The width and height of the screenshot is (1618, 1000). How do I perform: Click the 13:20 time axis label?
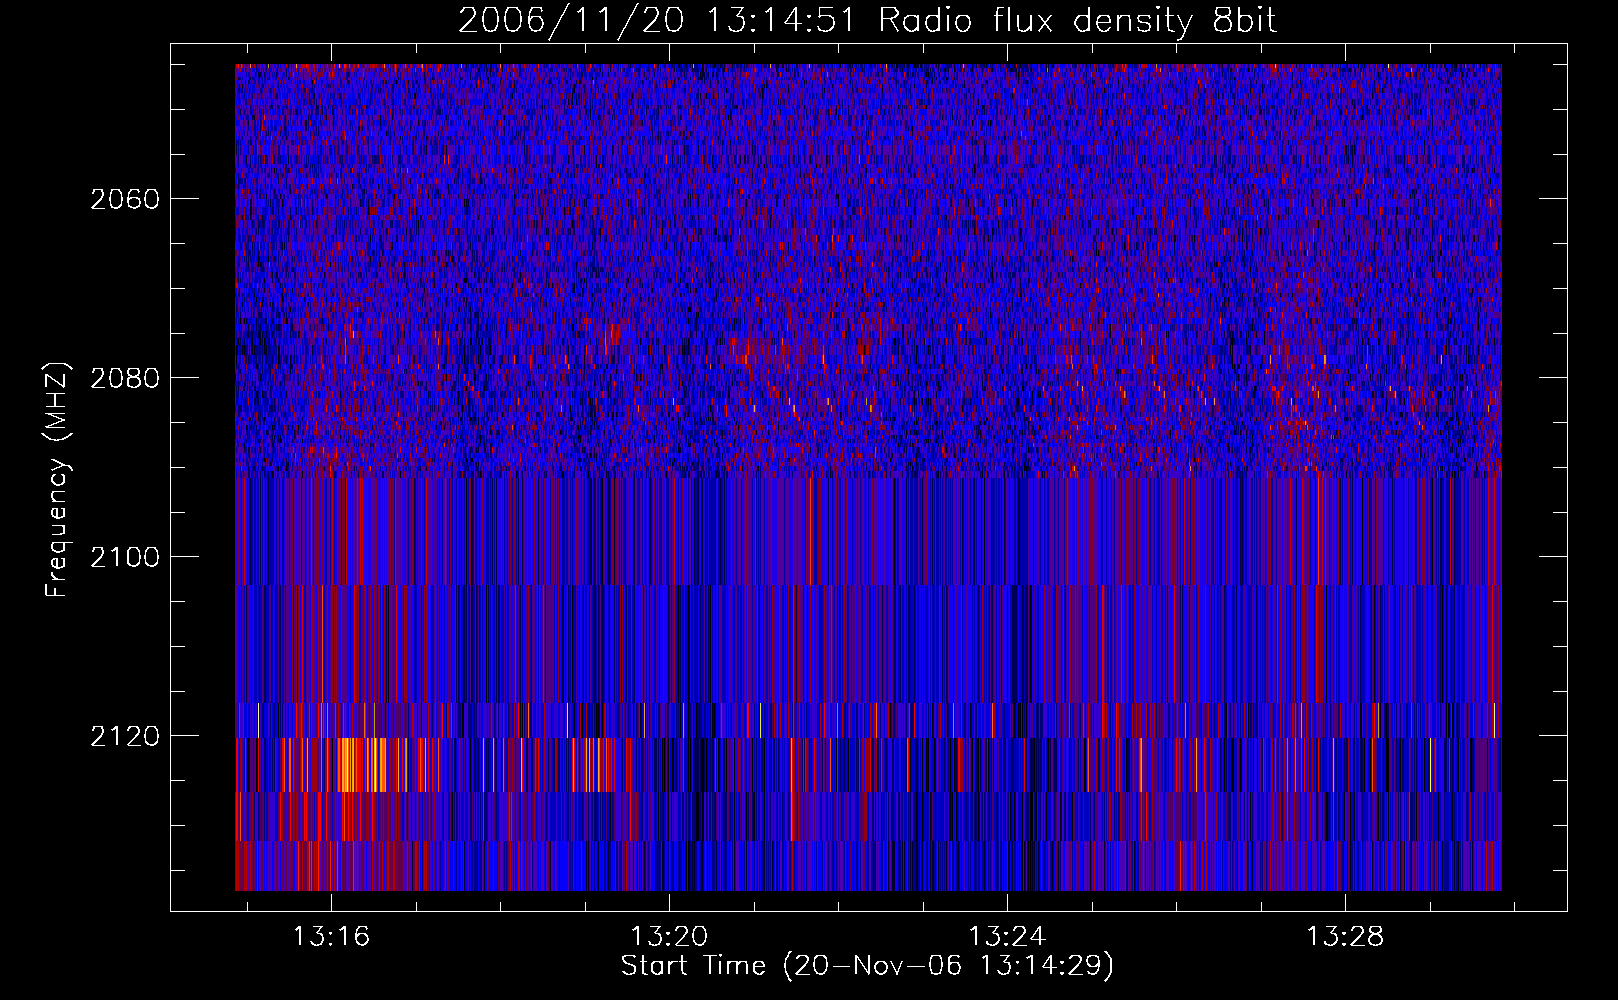point(669,936)
